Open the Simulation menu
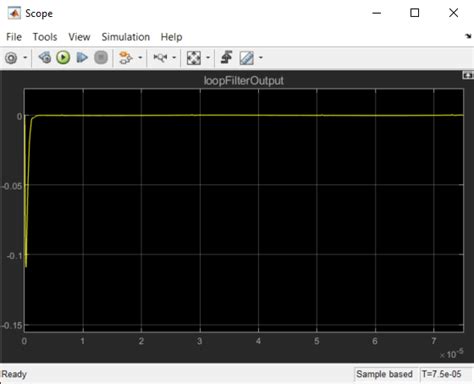The width and height of the screenshot is (474, 384). click(126, 37)
